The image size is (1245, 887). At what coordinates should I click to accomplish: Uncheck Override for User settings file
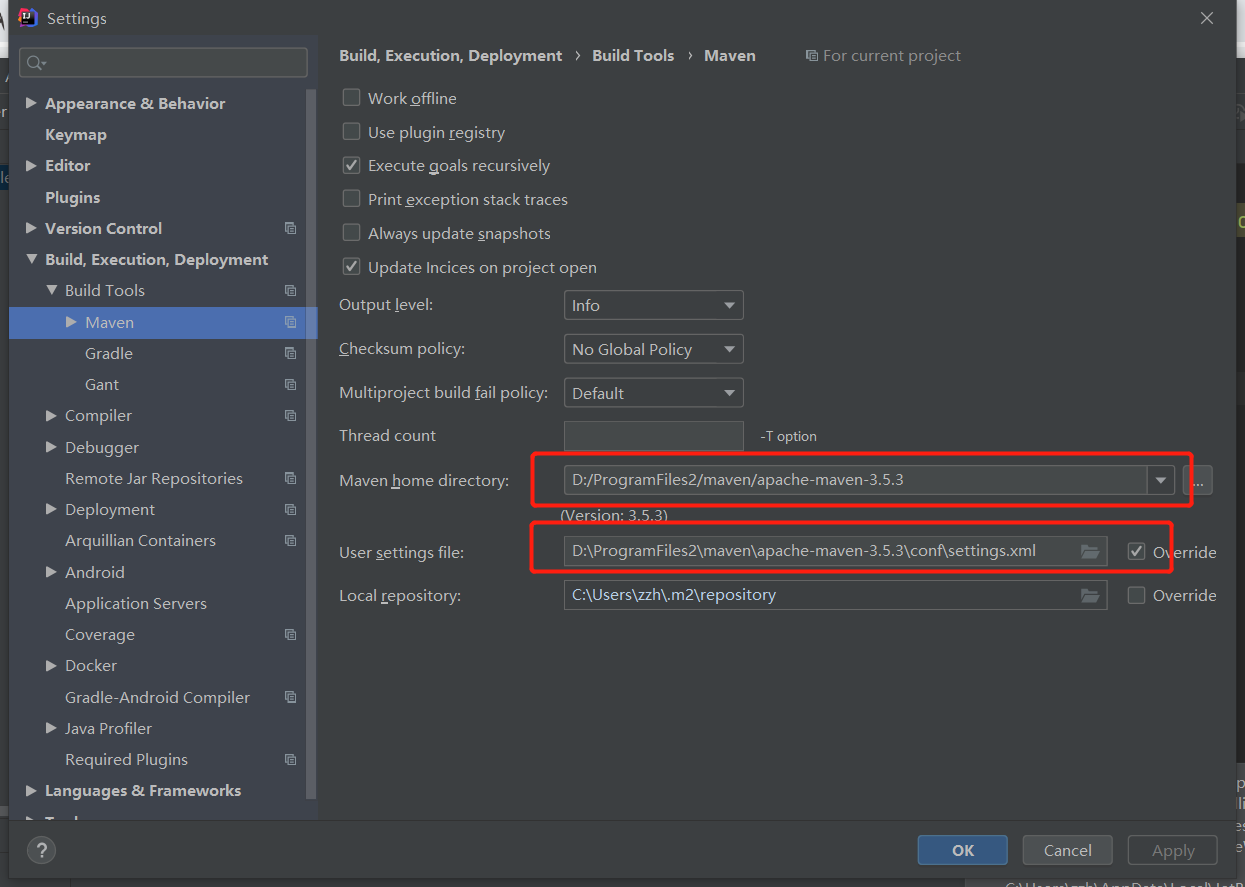click(x=1136, y=551)
